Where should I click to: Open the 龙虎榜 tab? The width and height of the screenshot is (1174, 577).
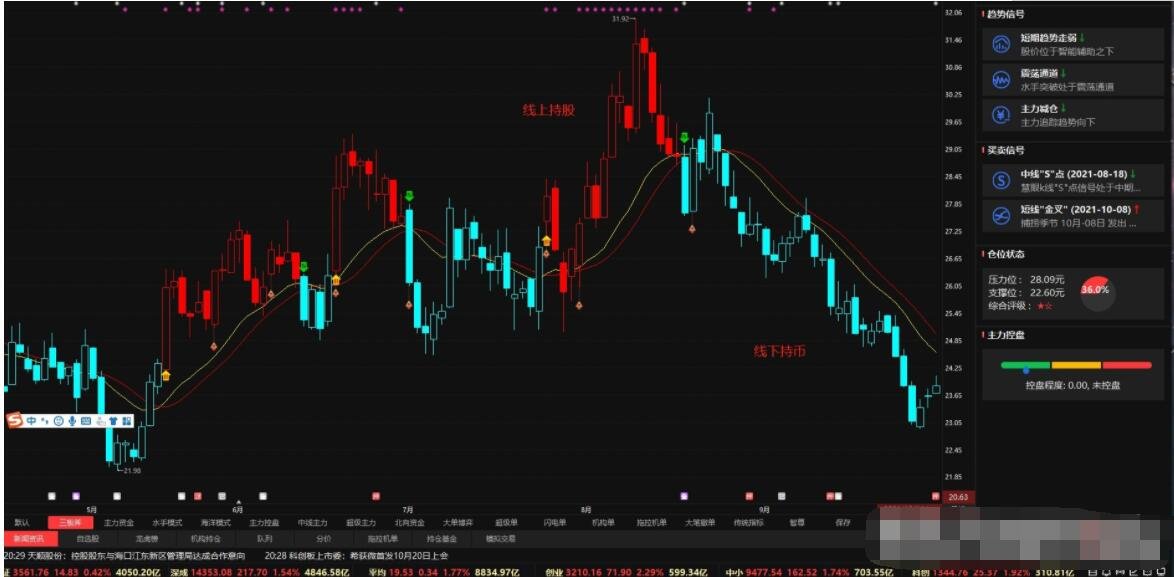pyautogui.click(x=145, y=537)
